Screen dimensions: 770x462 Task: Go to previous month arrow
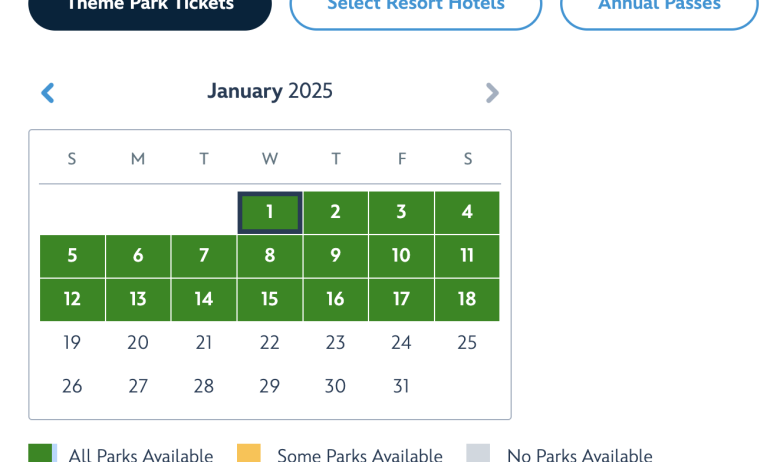[48, 93]
